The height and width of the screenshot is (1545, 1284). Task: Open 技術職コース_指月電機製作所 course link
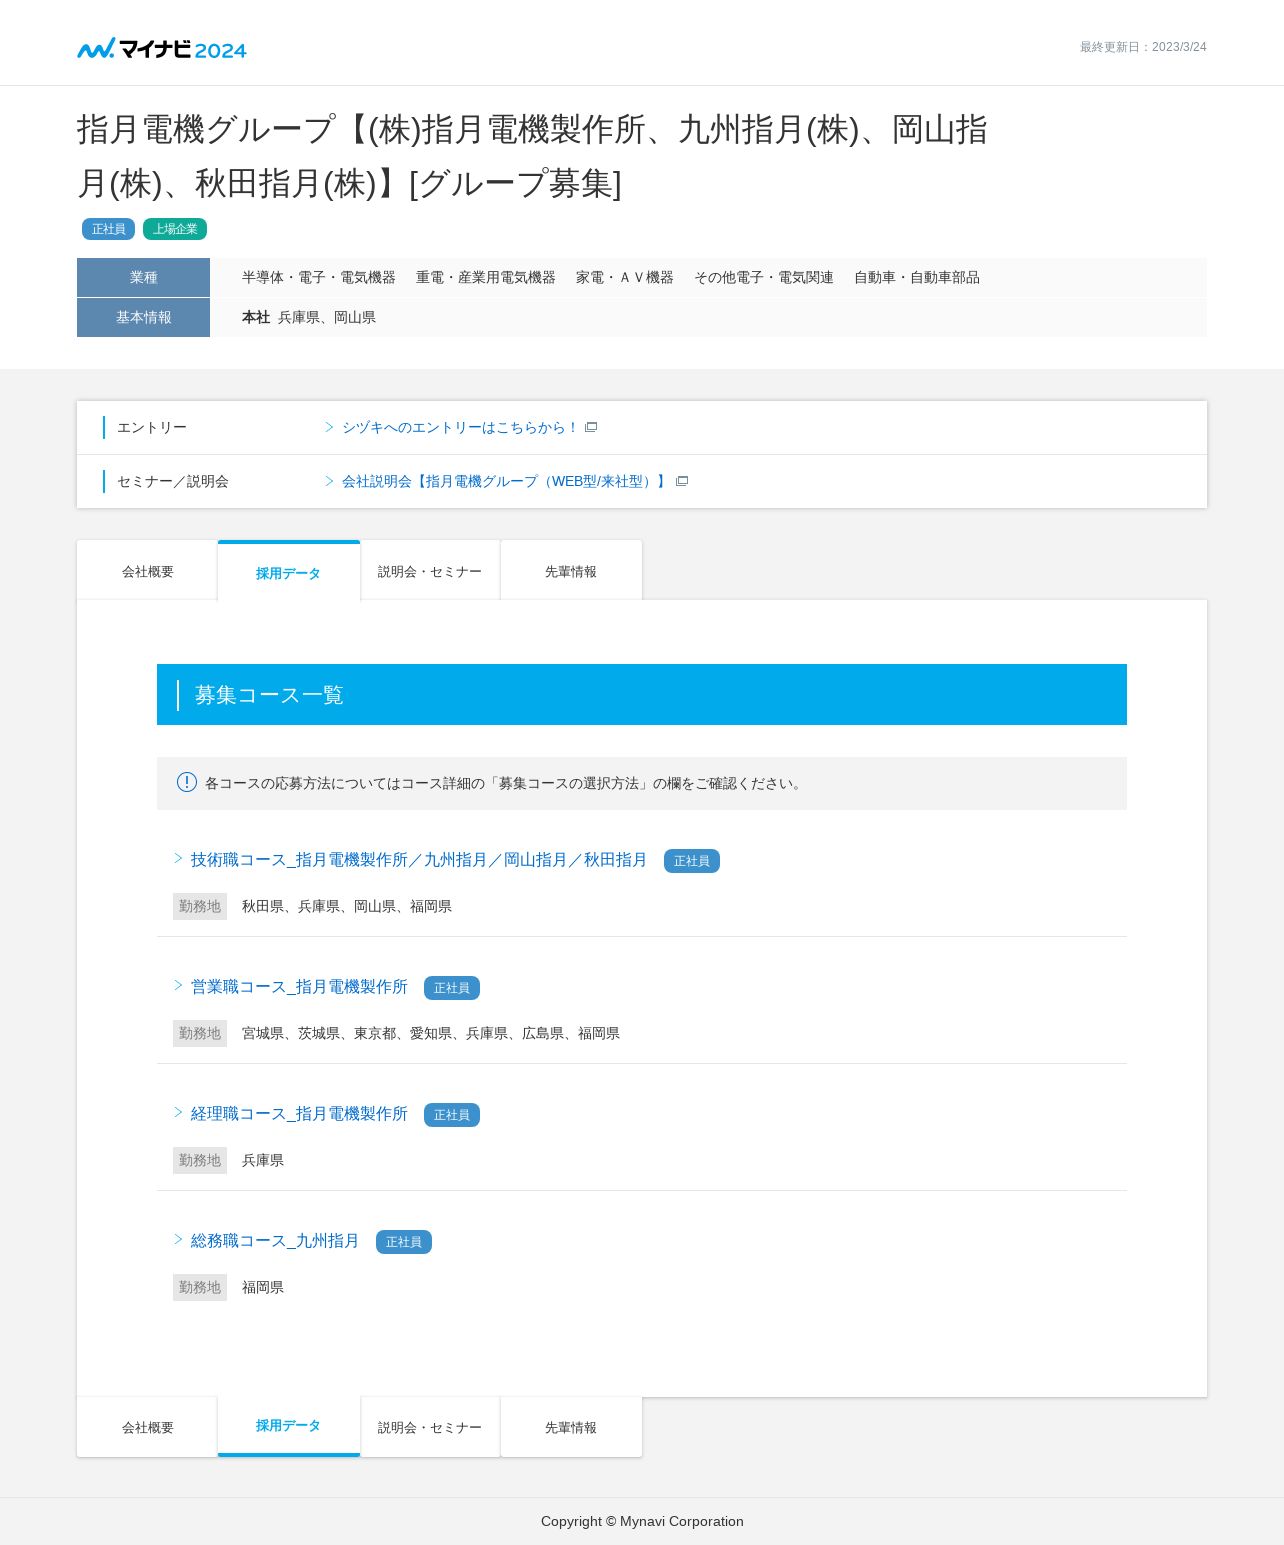[419, 860]
